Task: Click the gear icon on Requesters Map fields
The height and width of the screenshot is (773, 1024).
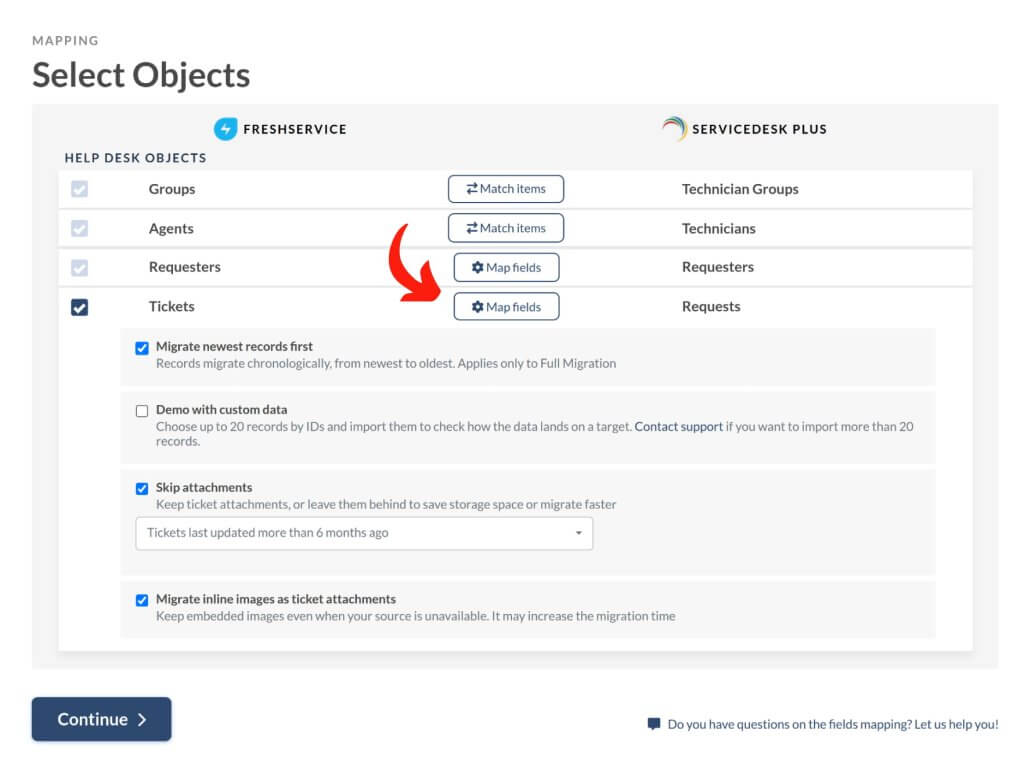Action: (476, 267)
